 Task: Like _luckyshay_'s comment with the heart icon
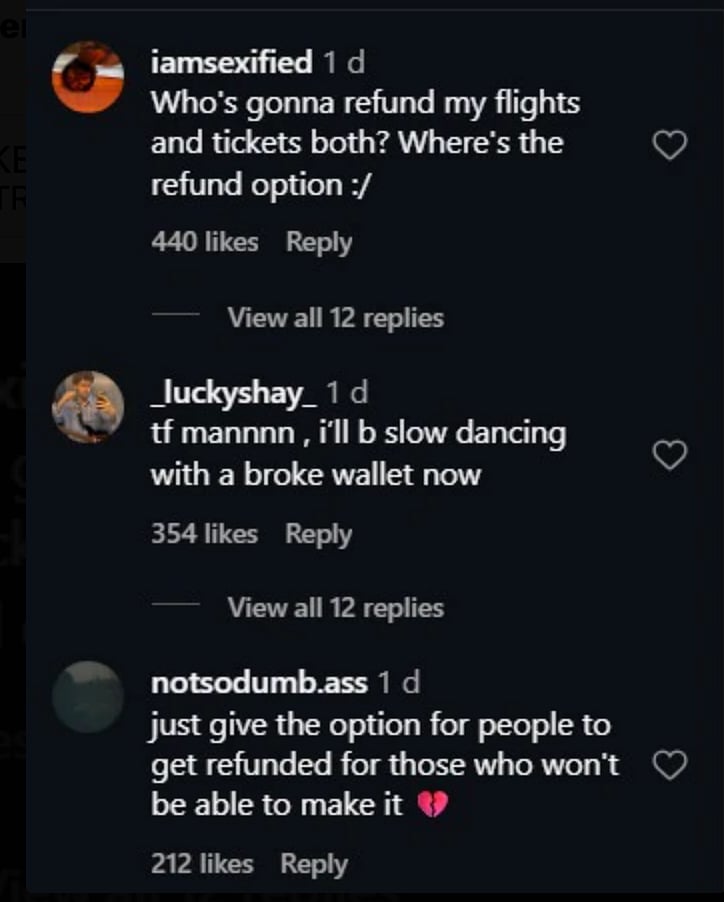[670, 455]
